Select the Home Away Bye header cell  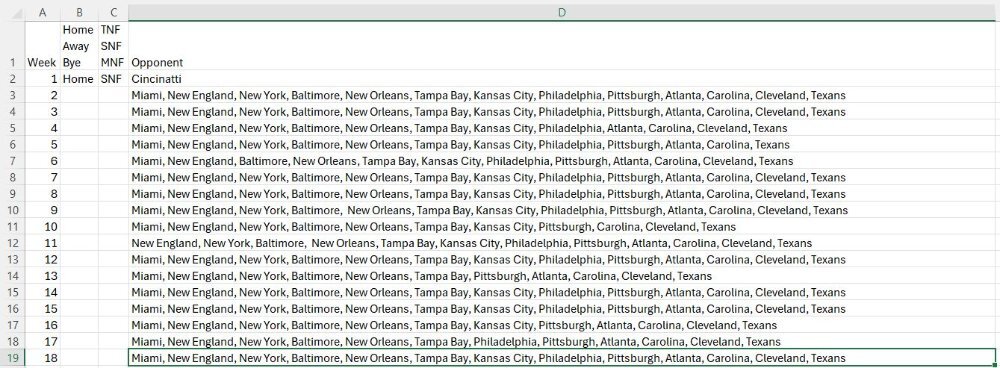coord(79,46)
